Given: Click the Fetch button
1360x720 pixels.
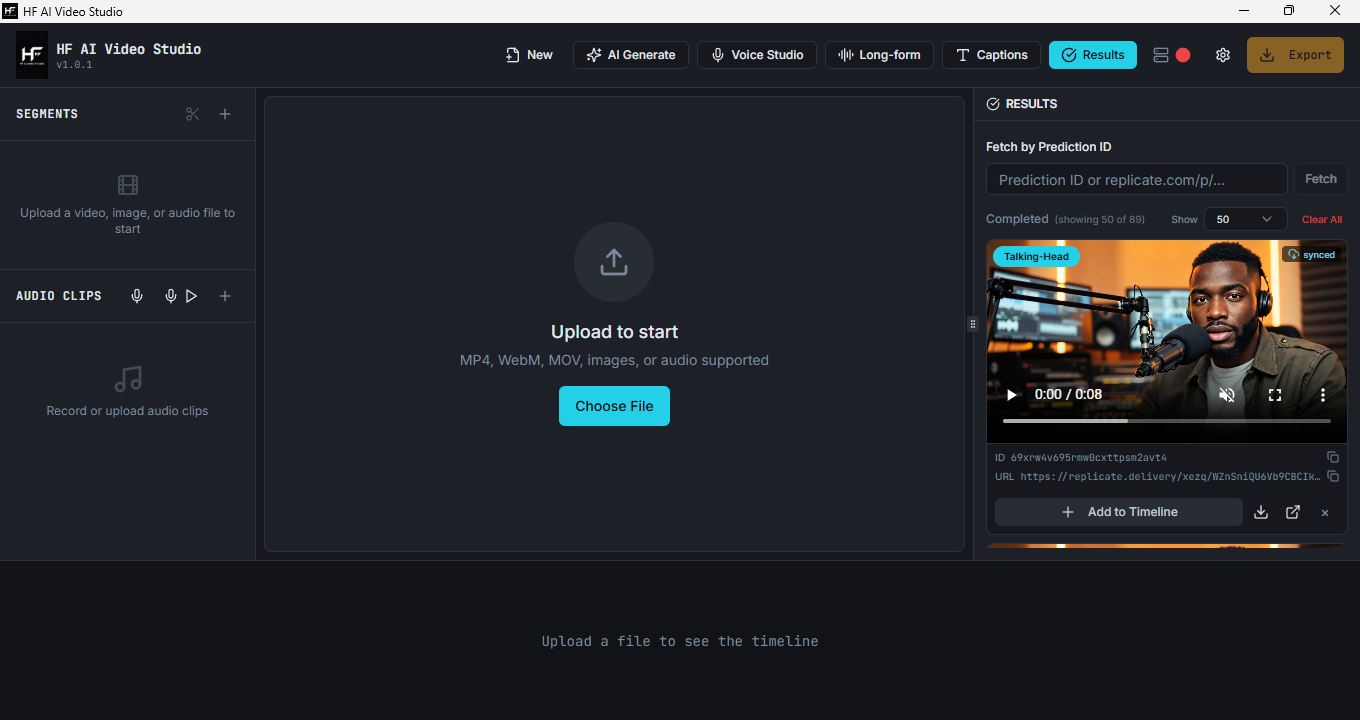Looking at the screenshot, I should pos(1321,179).
